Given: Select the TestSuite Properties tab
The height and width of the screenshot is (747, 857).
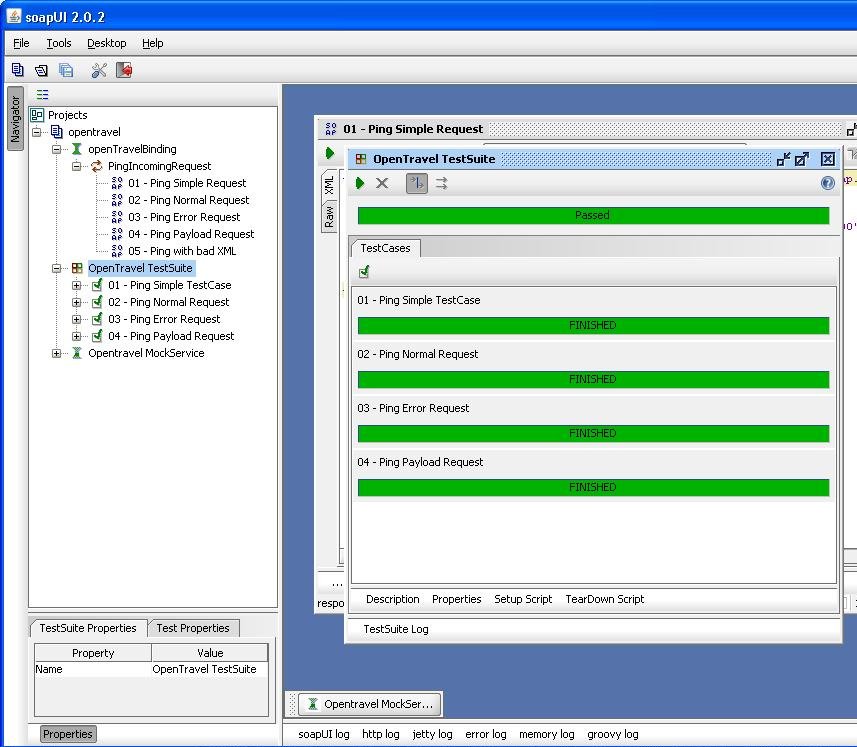Looking at the screenshot, I should coord(88,628).
